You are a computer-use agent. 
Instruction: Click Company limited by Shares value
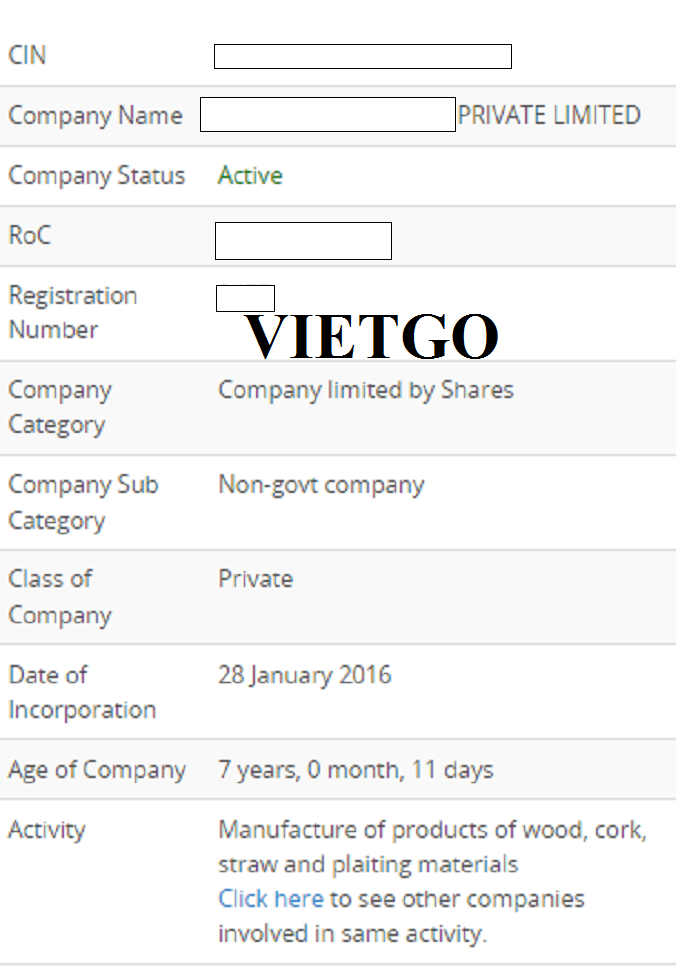pyautogui.click(x=366, y=390)
